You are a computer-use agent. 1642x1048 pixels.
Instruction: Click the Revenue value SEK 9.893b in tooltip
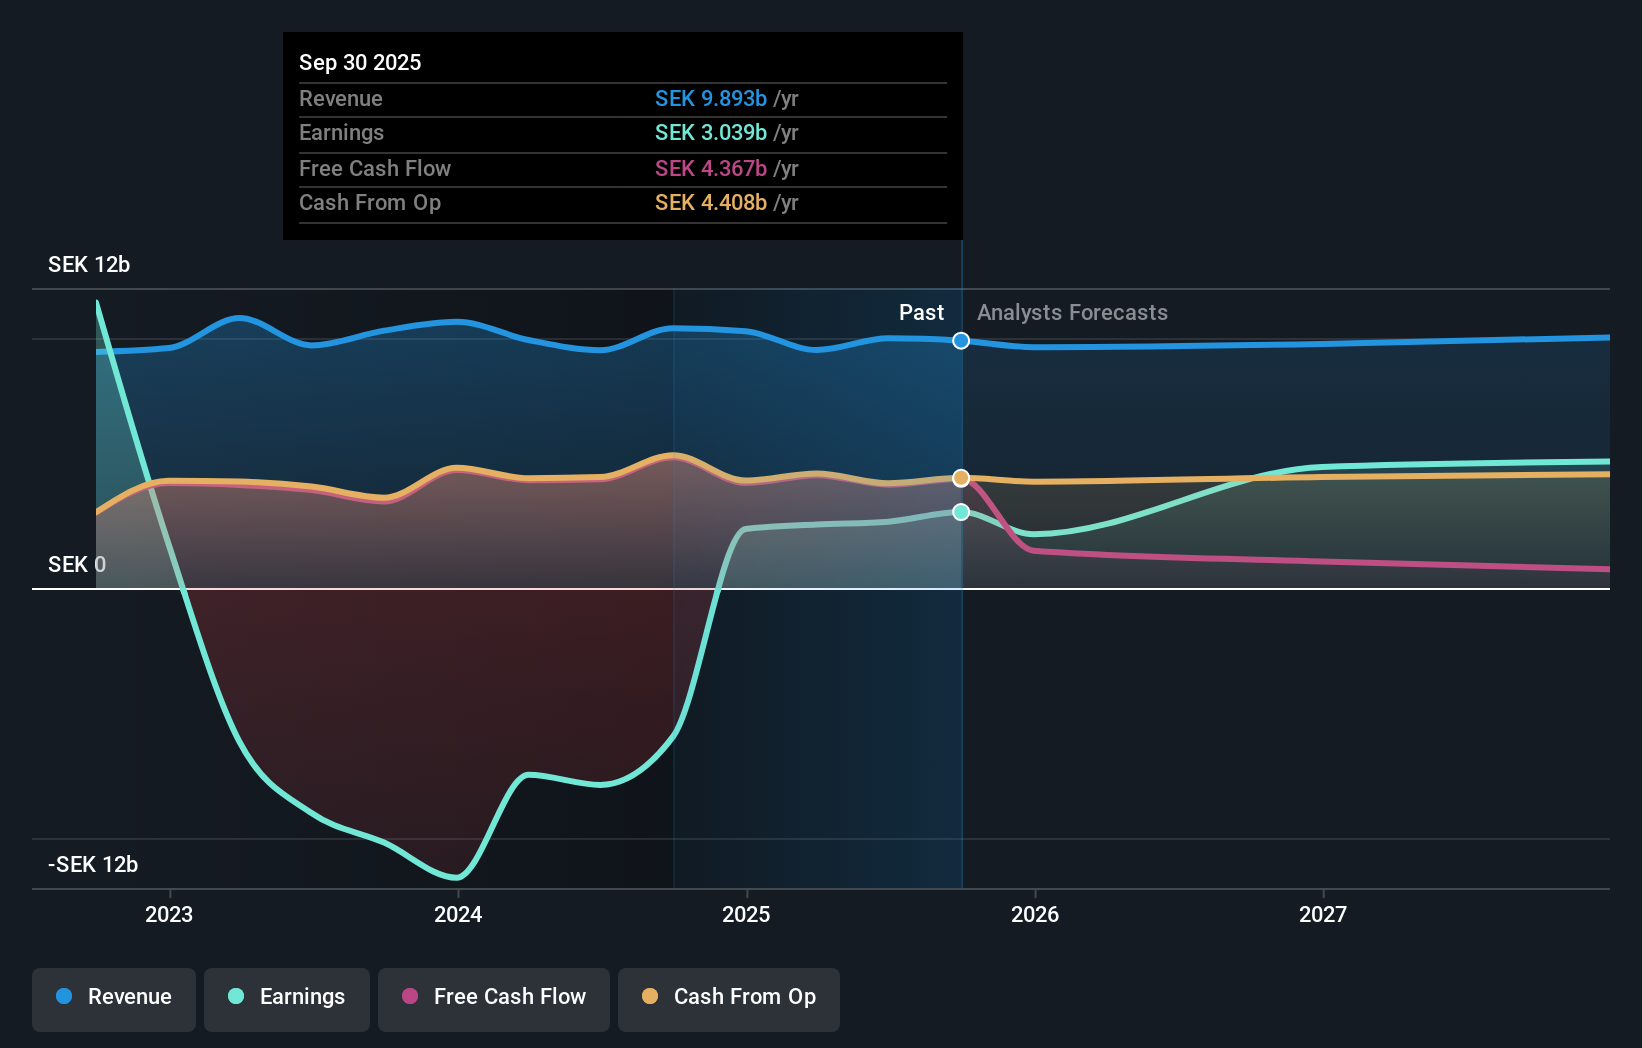click(711, 99)
